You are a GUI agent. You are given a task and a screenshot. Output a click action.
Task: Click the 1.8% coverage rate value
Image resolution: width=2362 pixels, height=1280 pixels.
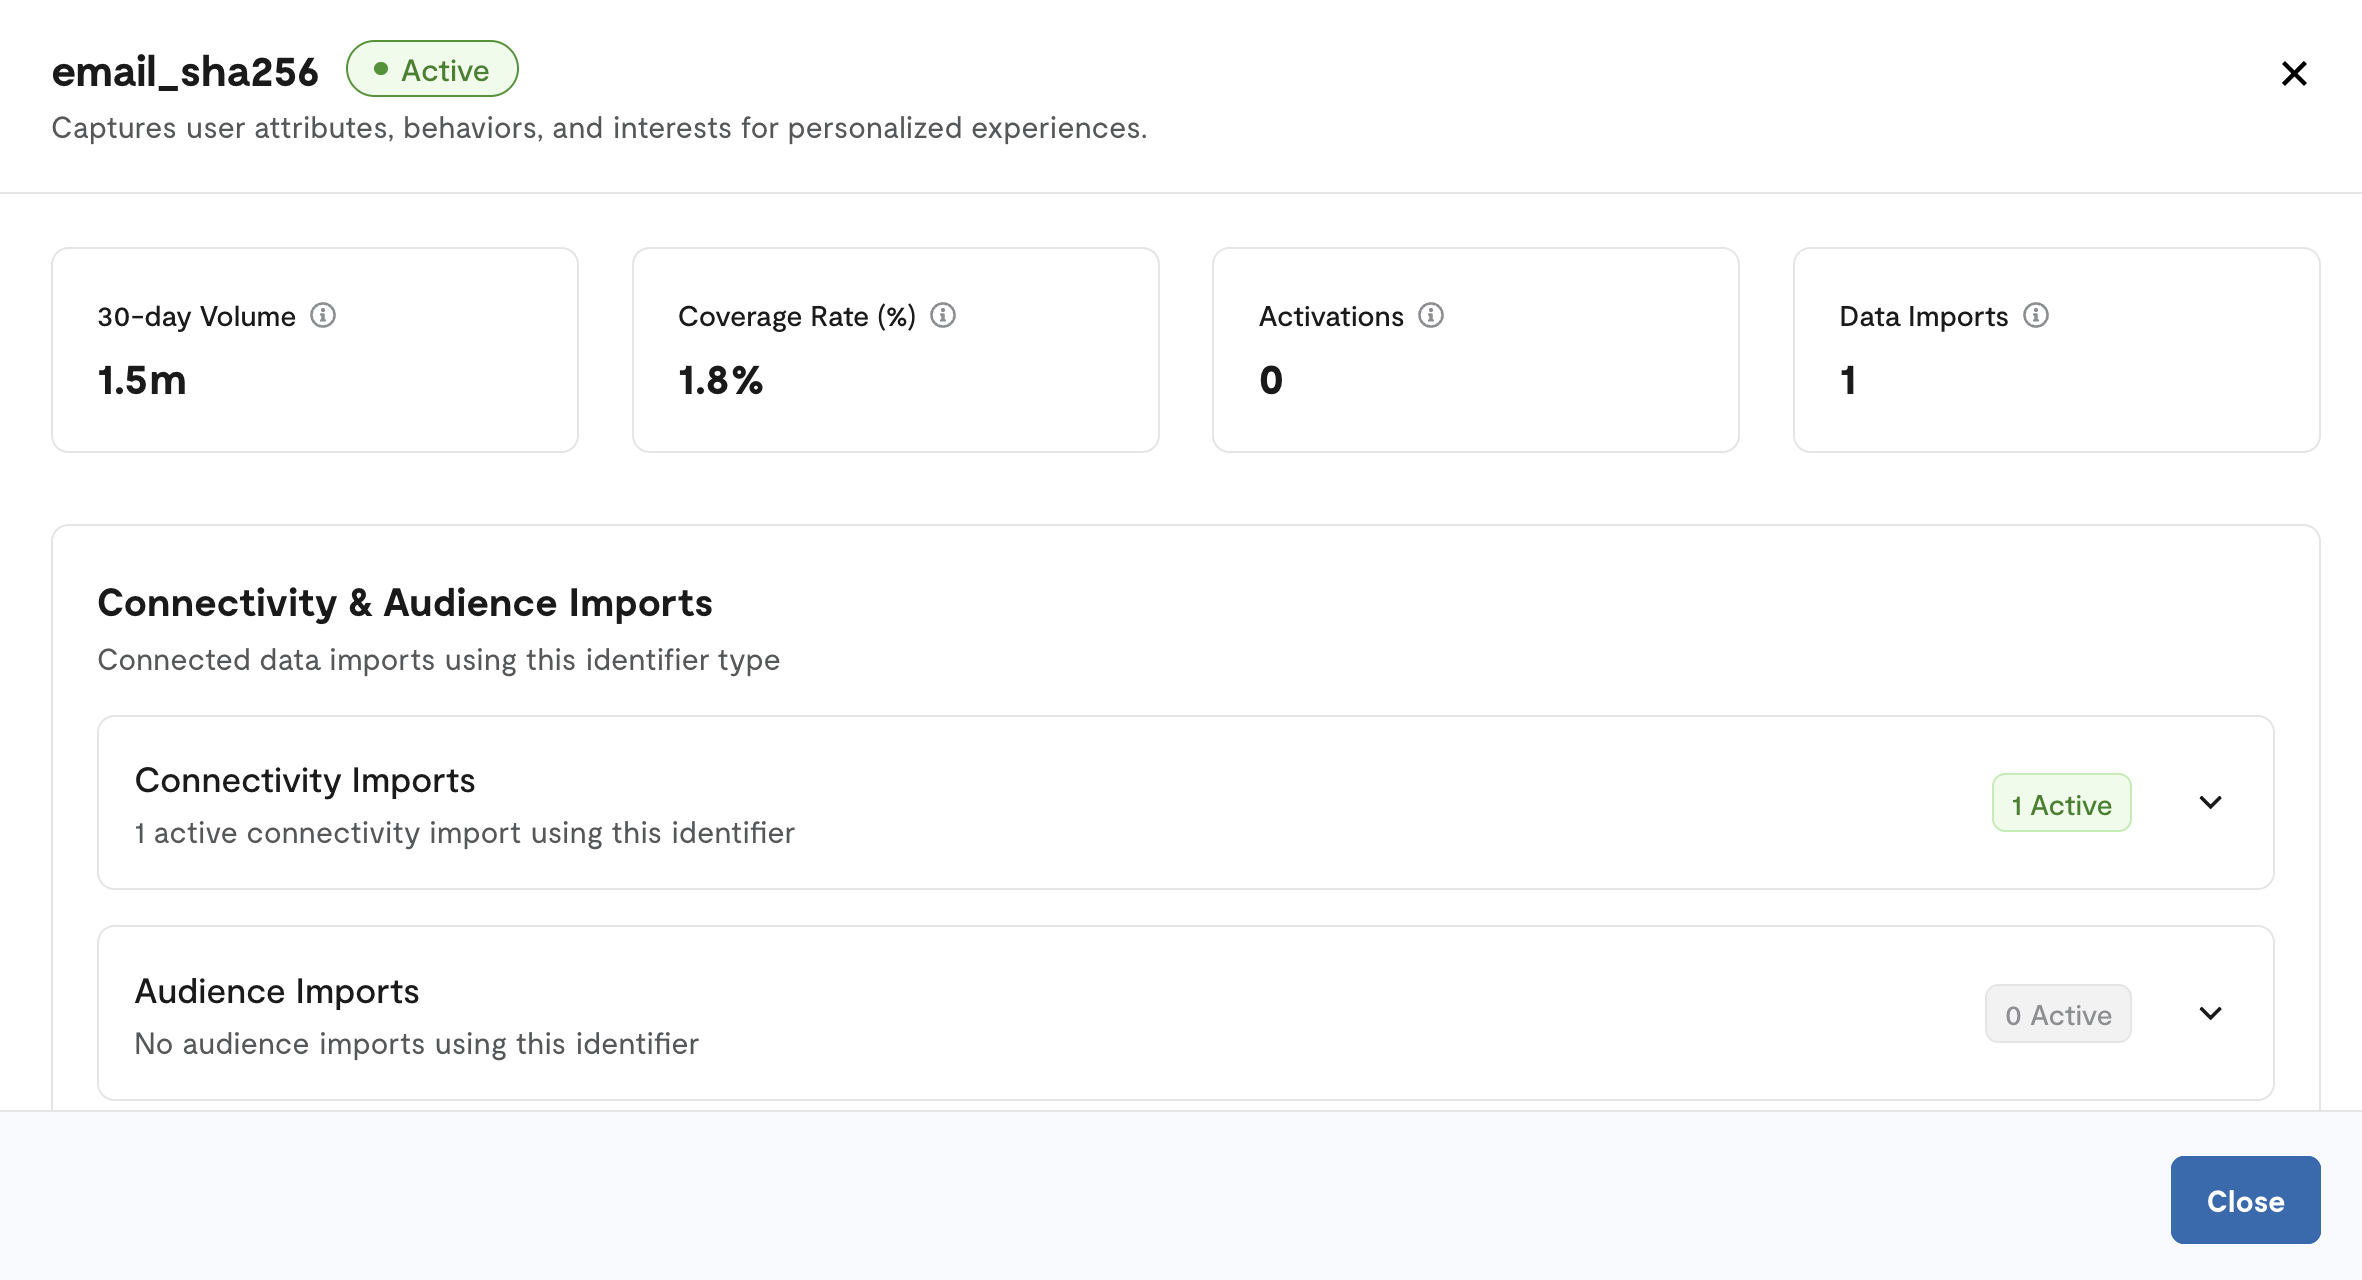pos(720,381)
